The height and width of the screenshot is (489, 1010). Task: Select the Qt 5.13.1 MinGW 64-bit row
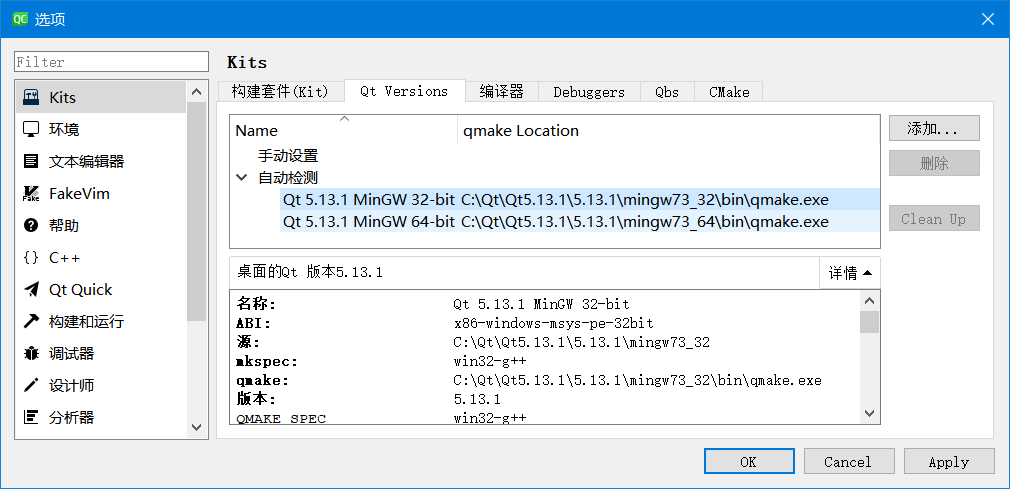pyautogui.click(x=555, y=222)
